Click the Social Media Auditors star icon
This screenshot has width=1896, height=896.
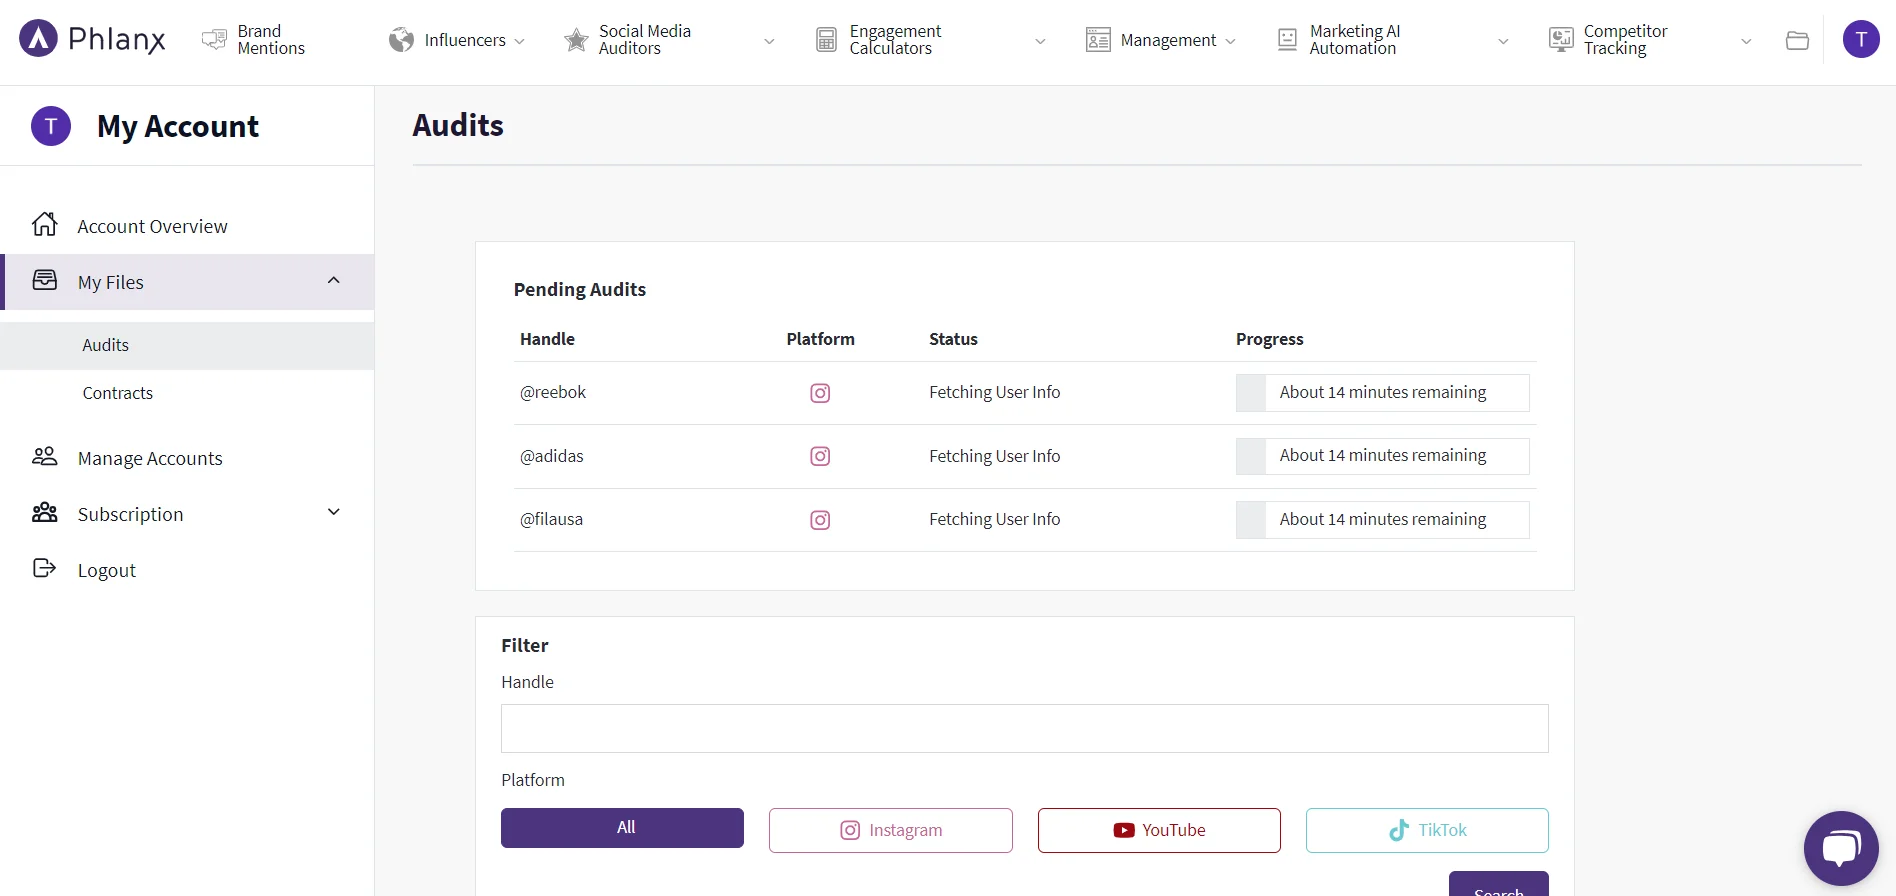576,40
